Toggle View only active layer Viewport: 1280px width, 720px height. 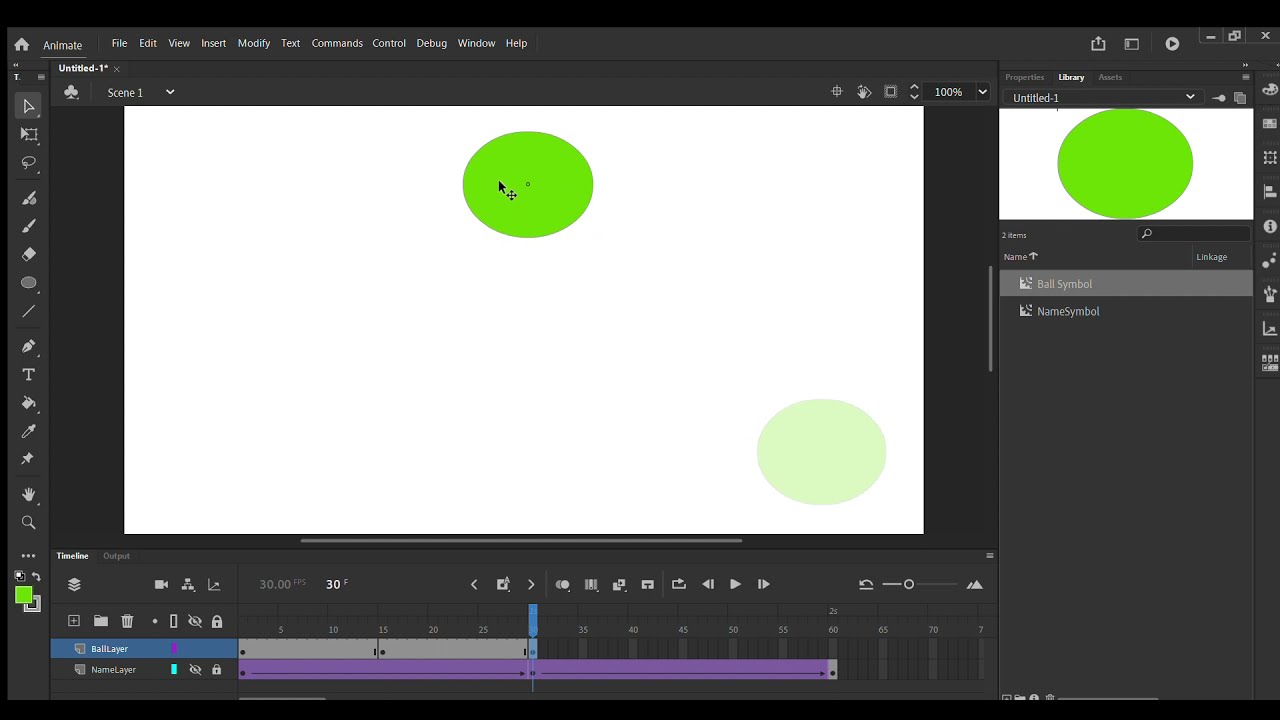coord(155,621)
